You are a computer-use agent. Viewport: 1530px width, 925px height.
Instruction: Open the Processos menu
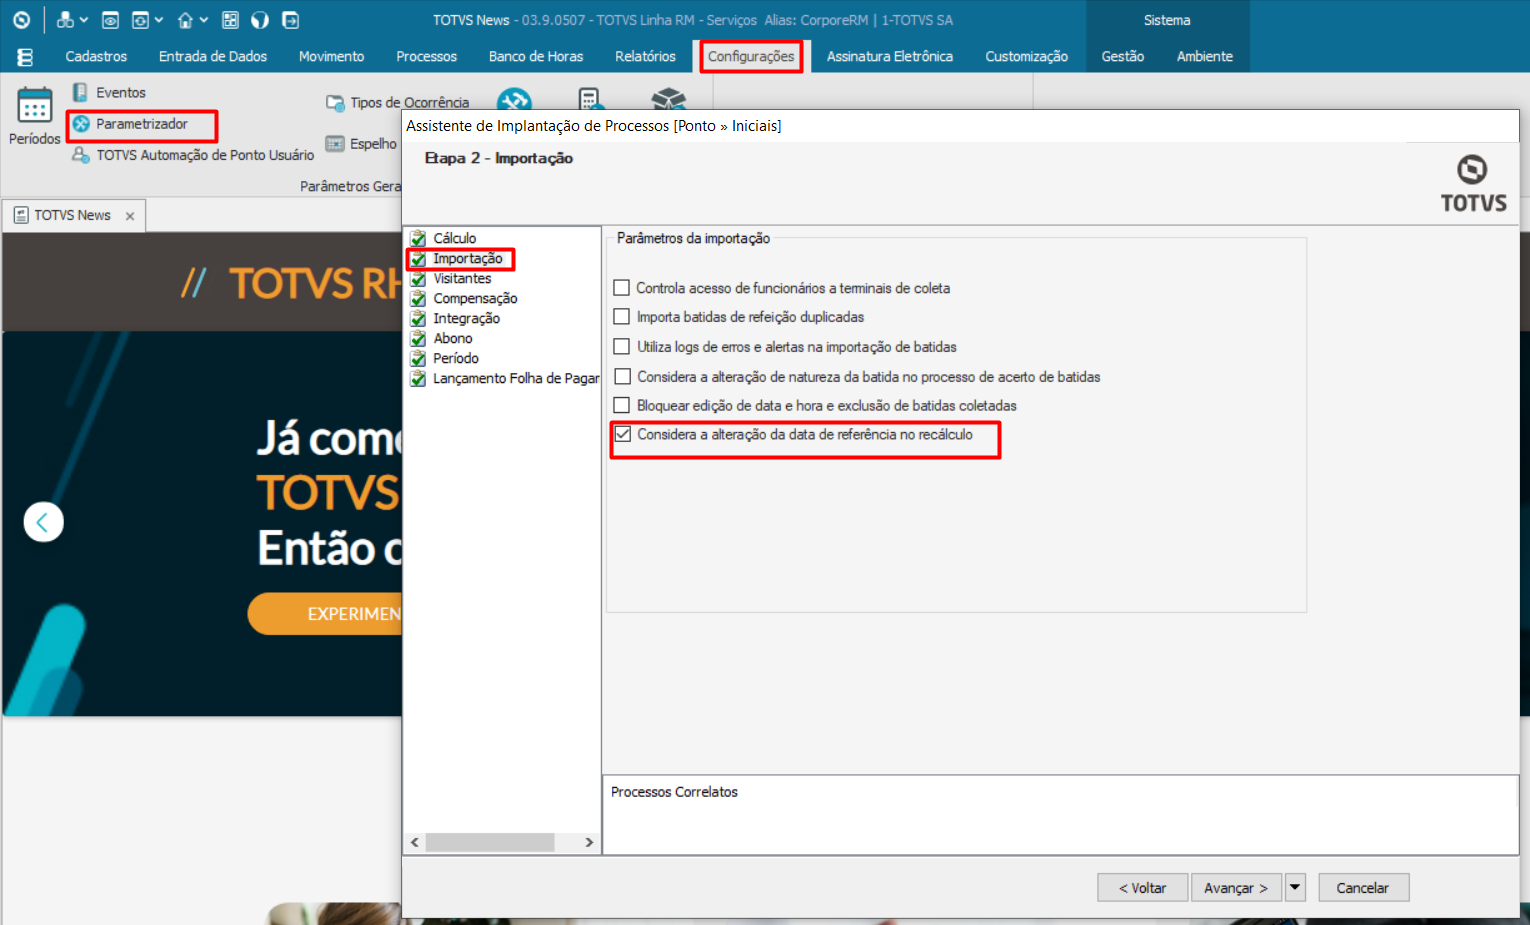pyautogui.click(x=426, y=57)
